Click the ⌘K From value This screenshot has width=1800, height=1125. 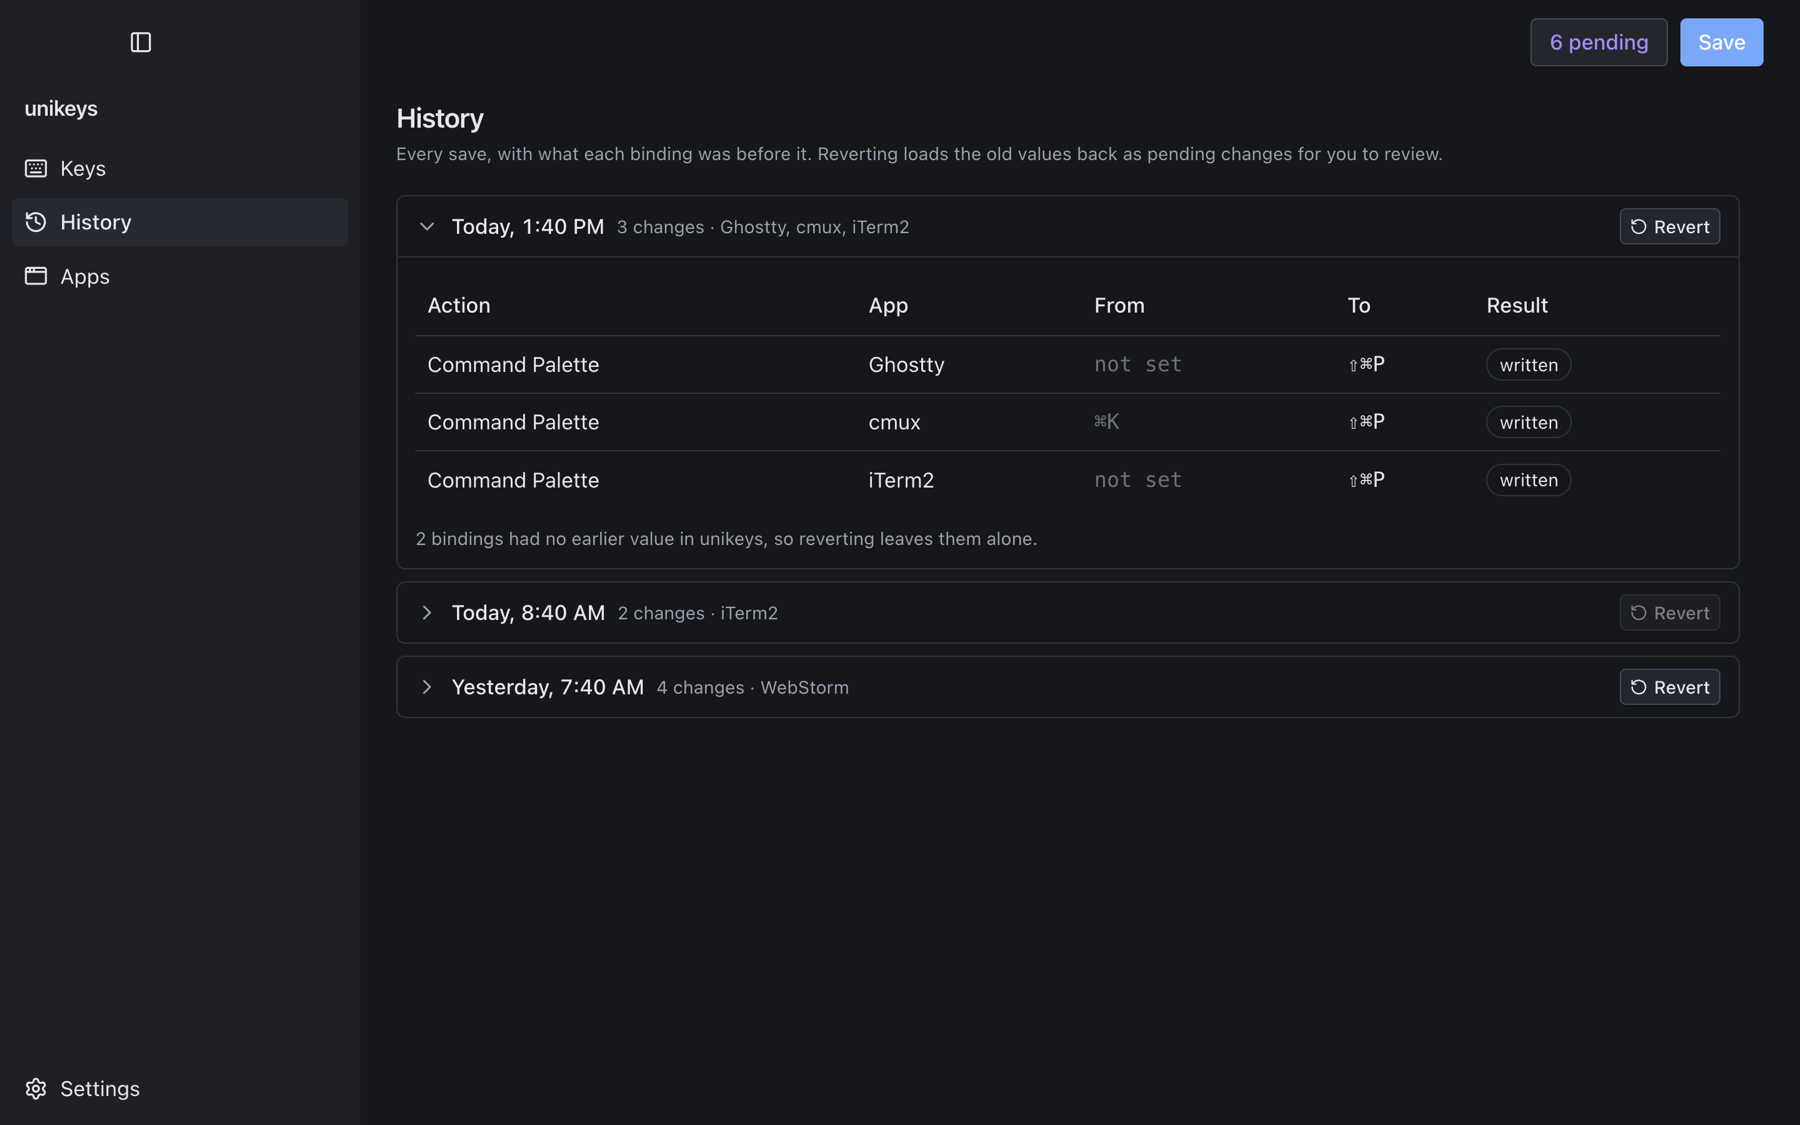1106,422
